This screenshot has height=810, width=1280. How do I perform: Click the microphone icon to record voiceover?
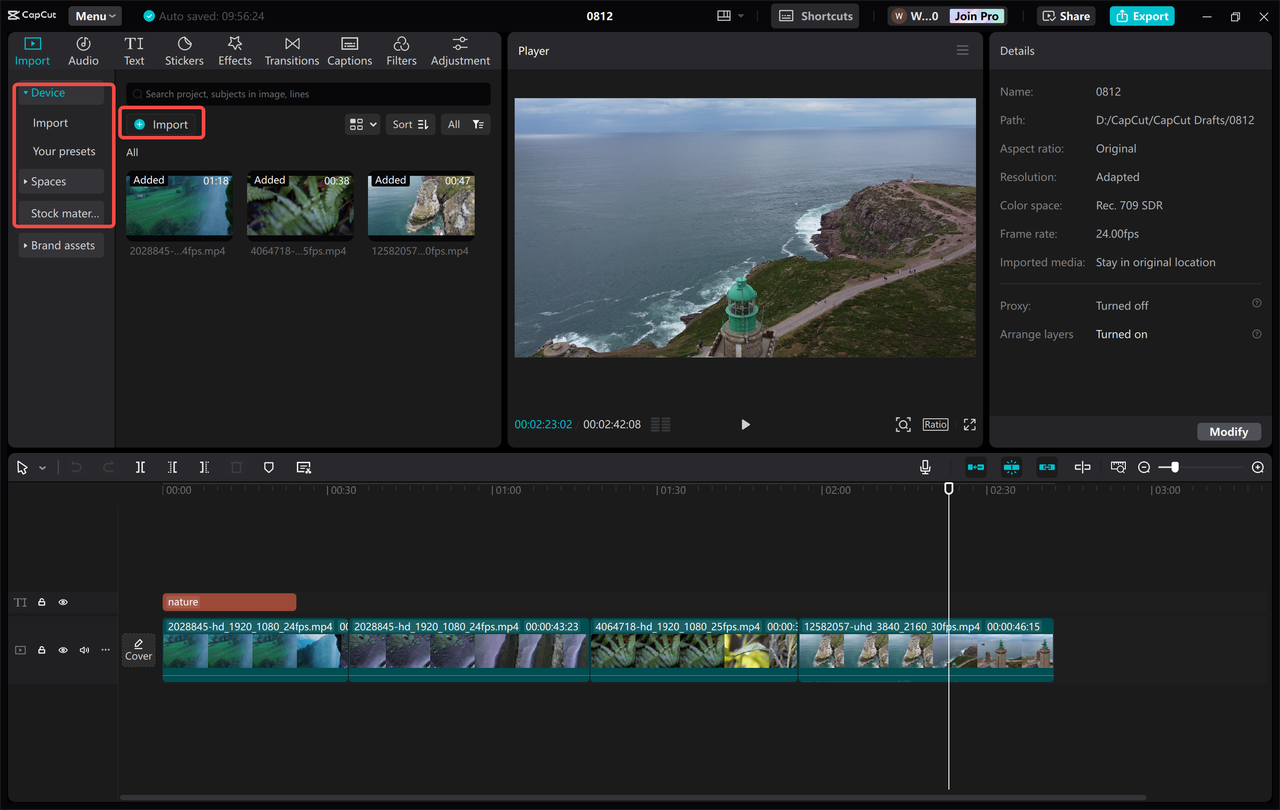tap(925, 466)
